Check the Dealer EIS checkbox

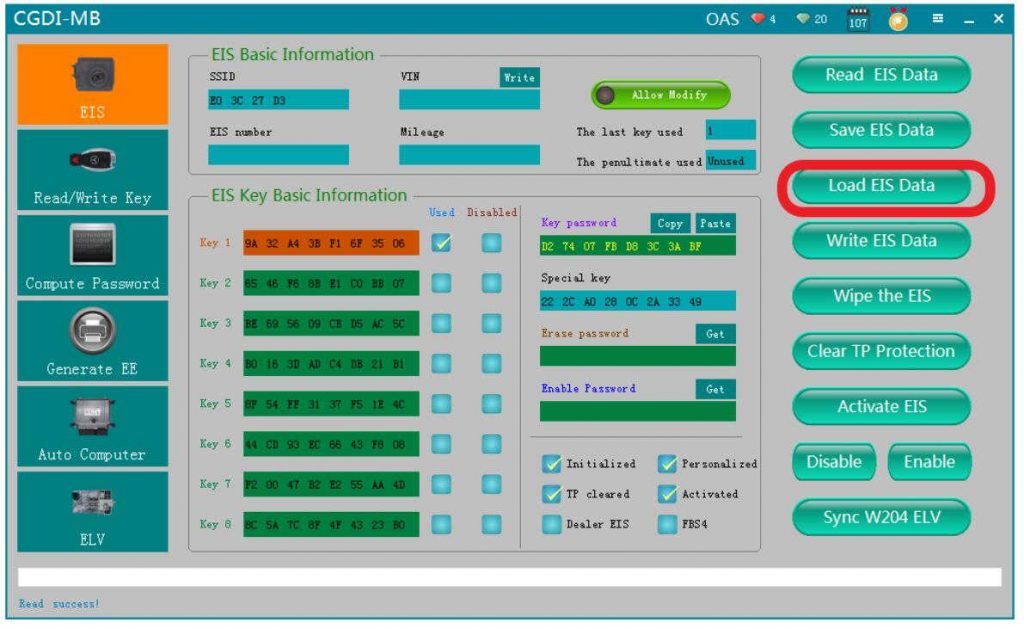[552, 524]
